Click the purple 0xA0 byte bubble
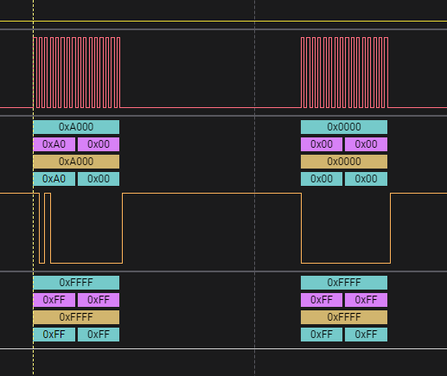 pyautogui.click(x=54, y=144)
